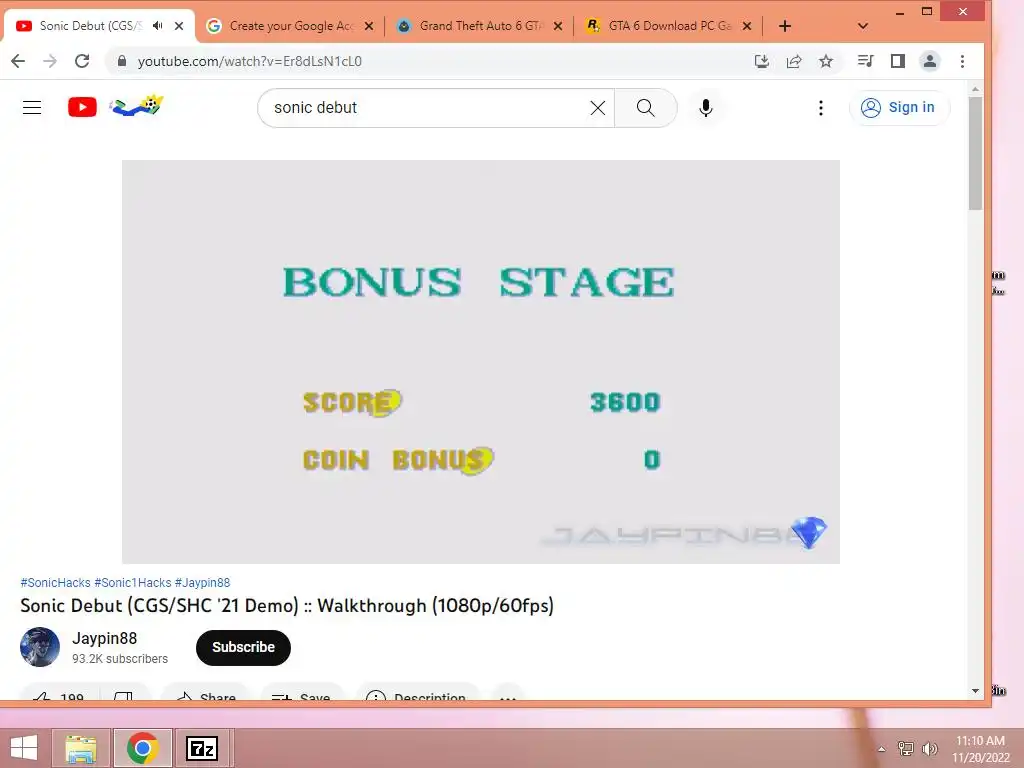Click the install app icon in address bar
Image resolution: width=1024 pixels, height=768 pixels.
761,61
